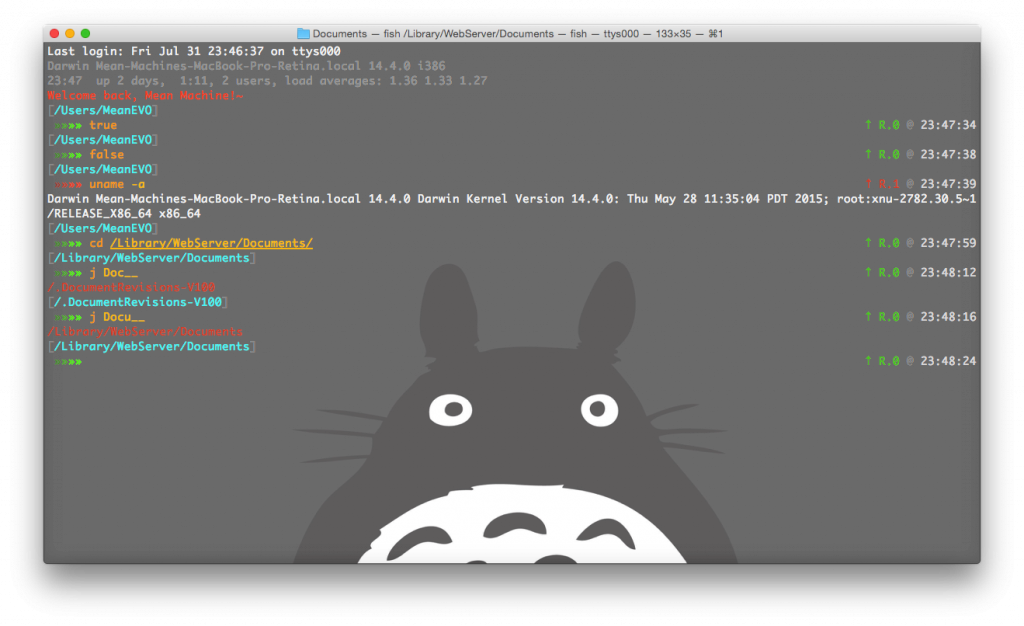Click the red close window button

55,34
